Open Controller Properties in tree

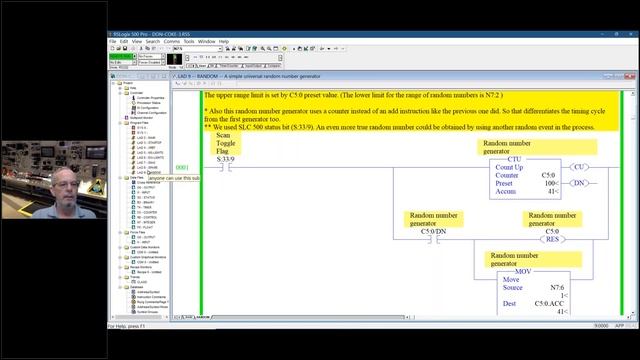(150, 98)
